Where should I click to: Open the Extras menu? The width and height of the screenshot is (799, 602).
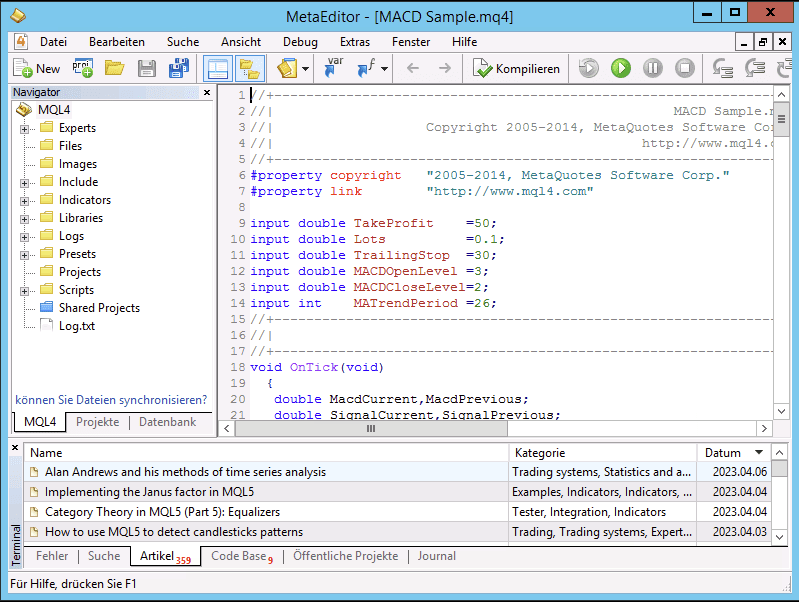355,42
